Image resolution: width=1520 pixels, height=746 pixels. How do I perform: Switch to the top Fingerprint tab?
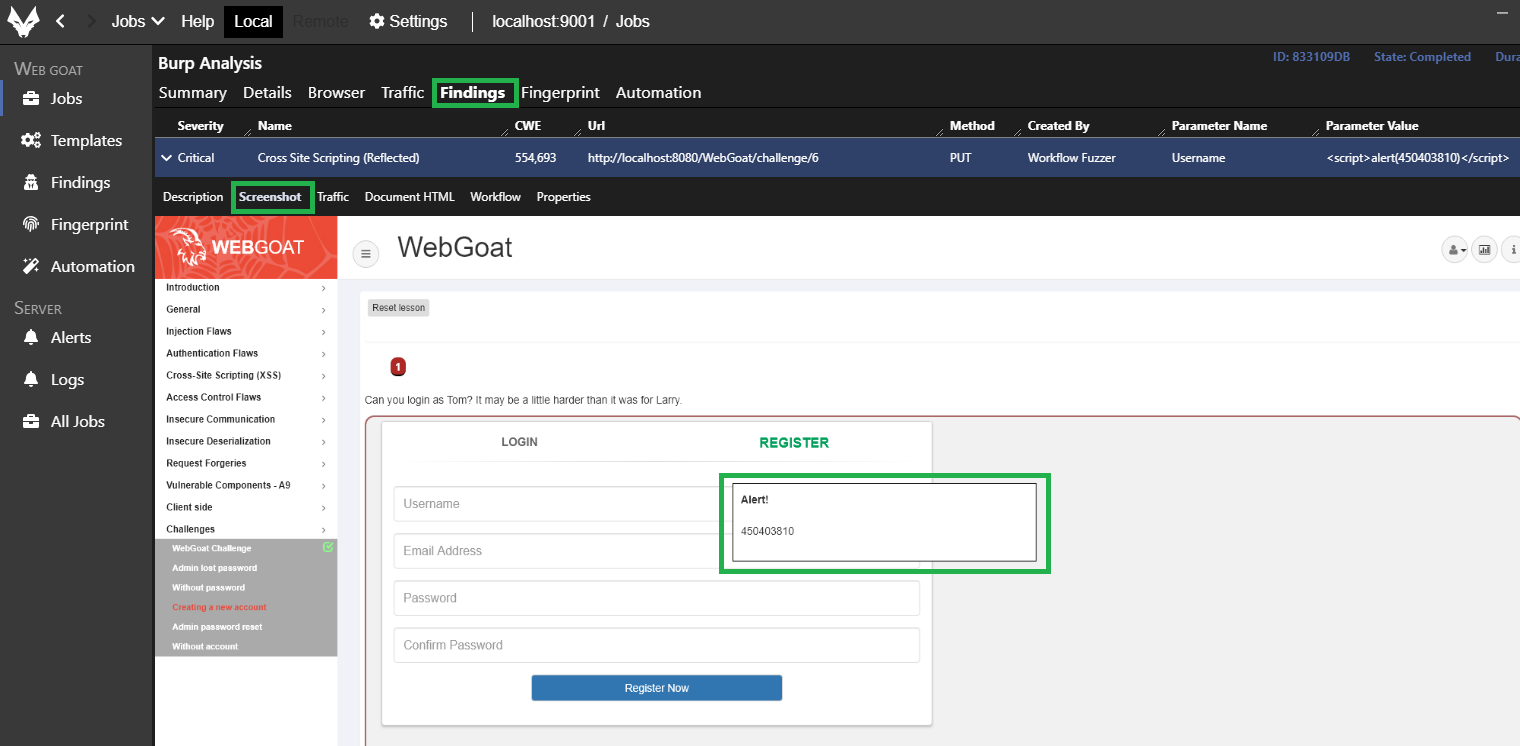560,93
